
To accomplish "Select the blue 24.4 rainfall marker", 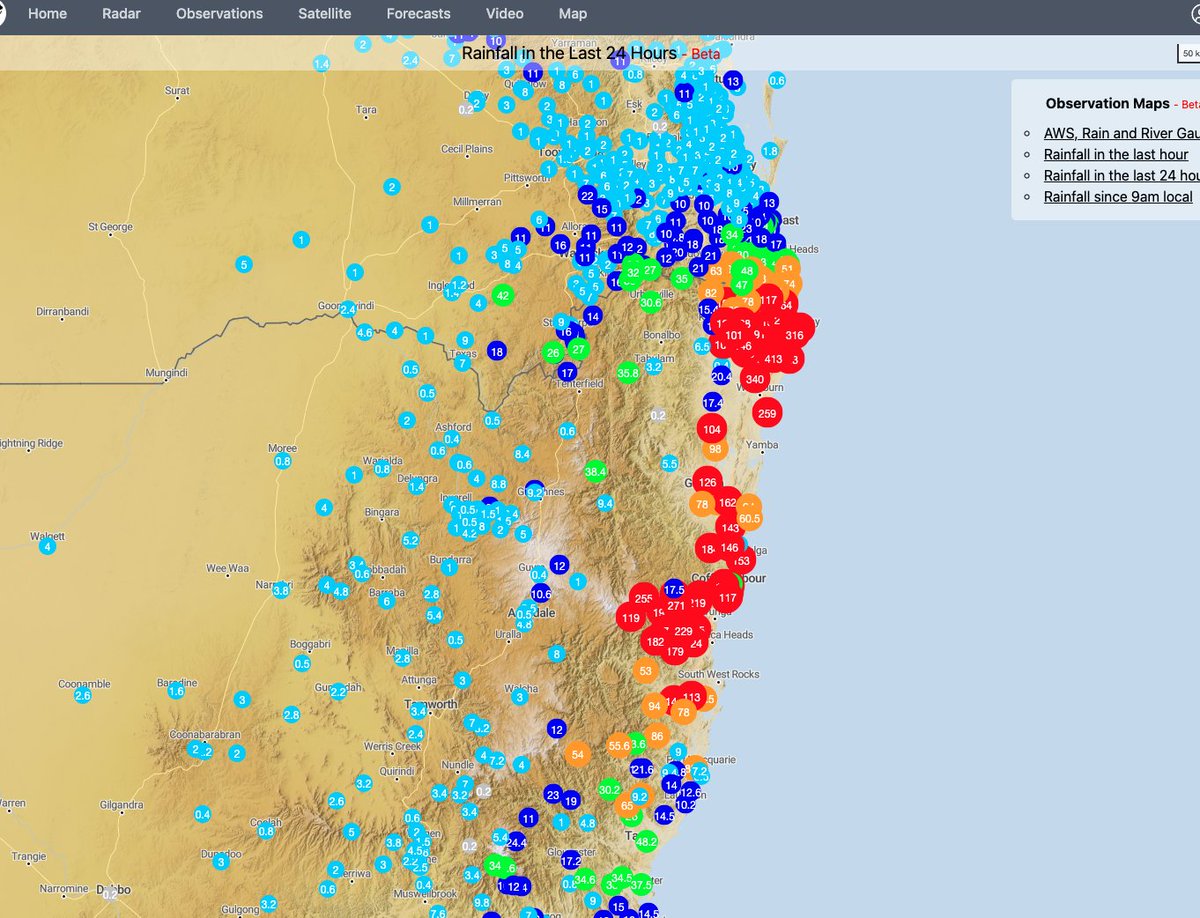I will tap(516, 843).
